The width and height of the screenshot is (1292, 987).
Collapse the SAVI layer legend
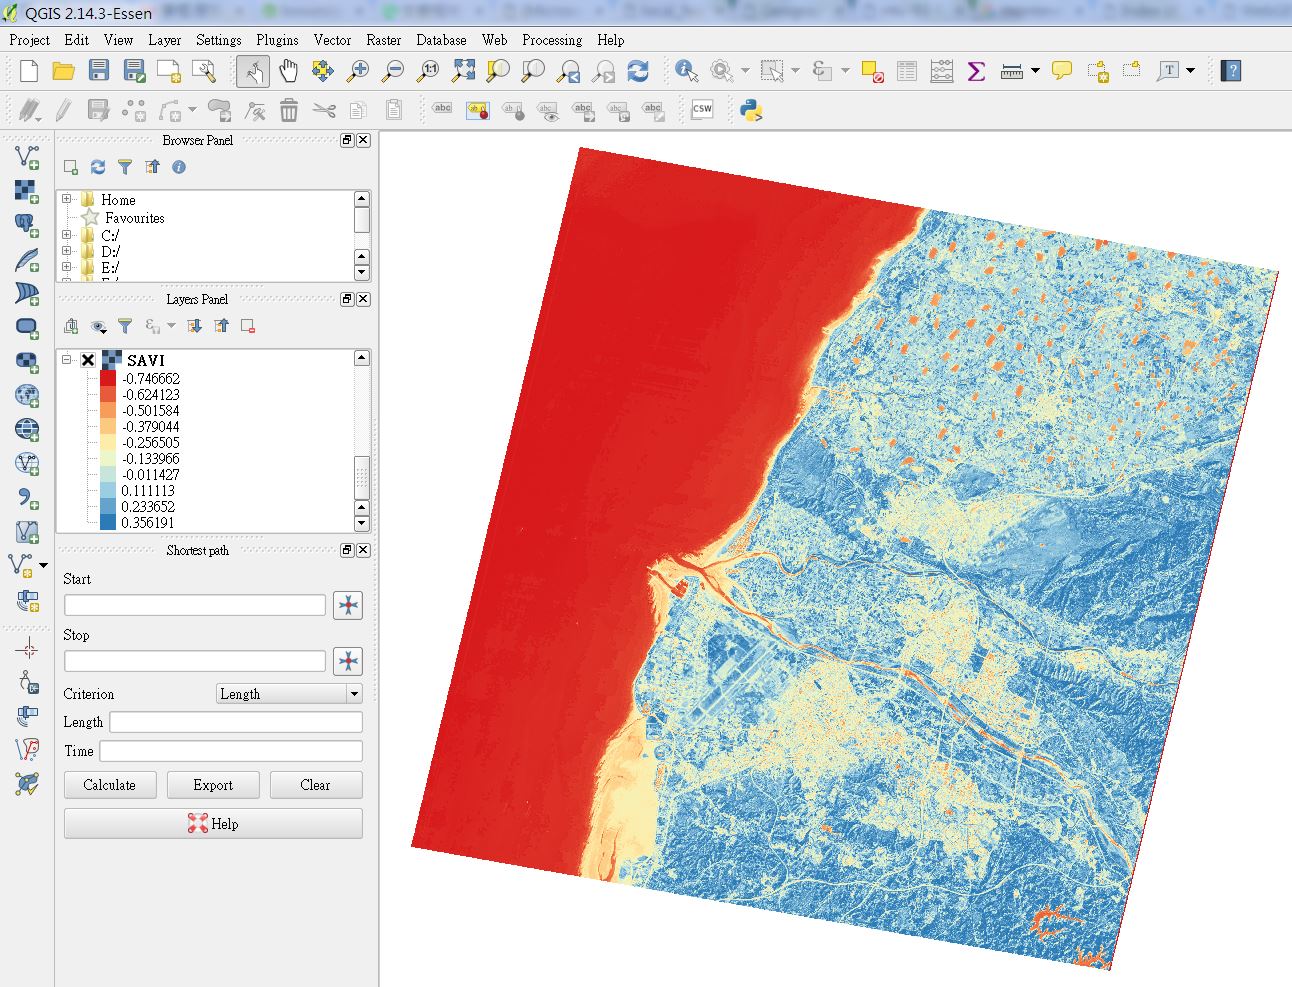(67, 360)
